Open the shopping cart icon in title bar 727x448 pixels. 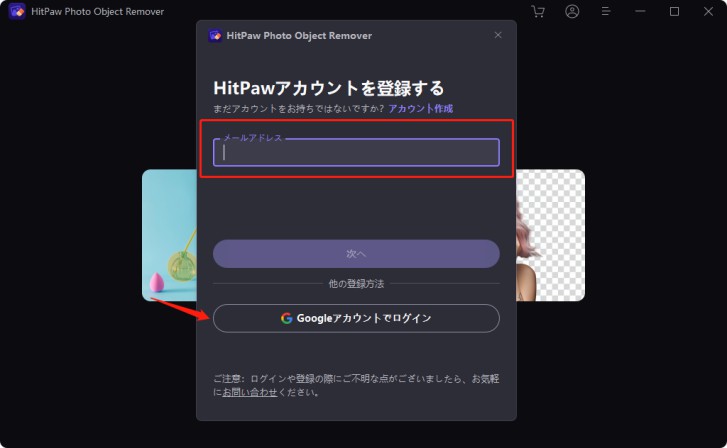538,11
